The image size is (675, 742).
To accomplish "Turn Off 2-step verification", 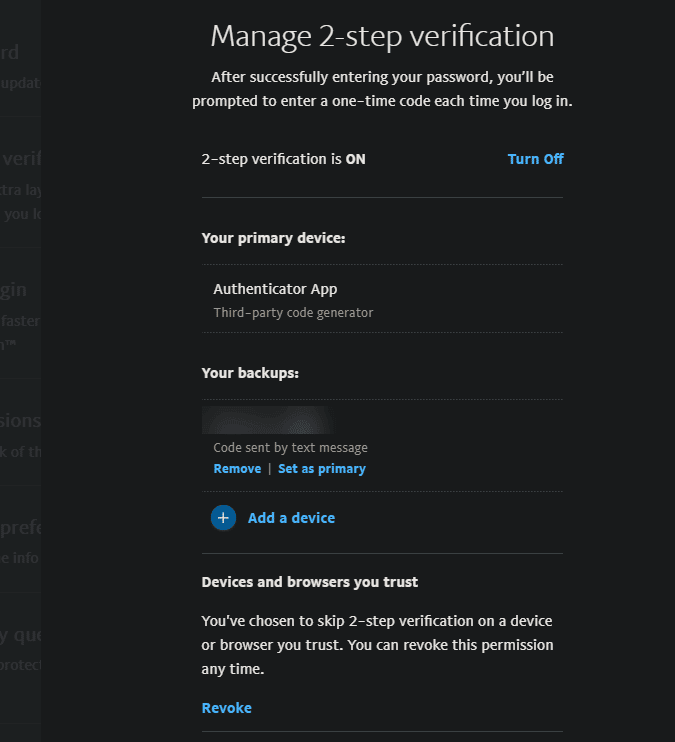I will (535, 159).
